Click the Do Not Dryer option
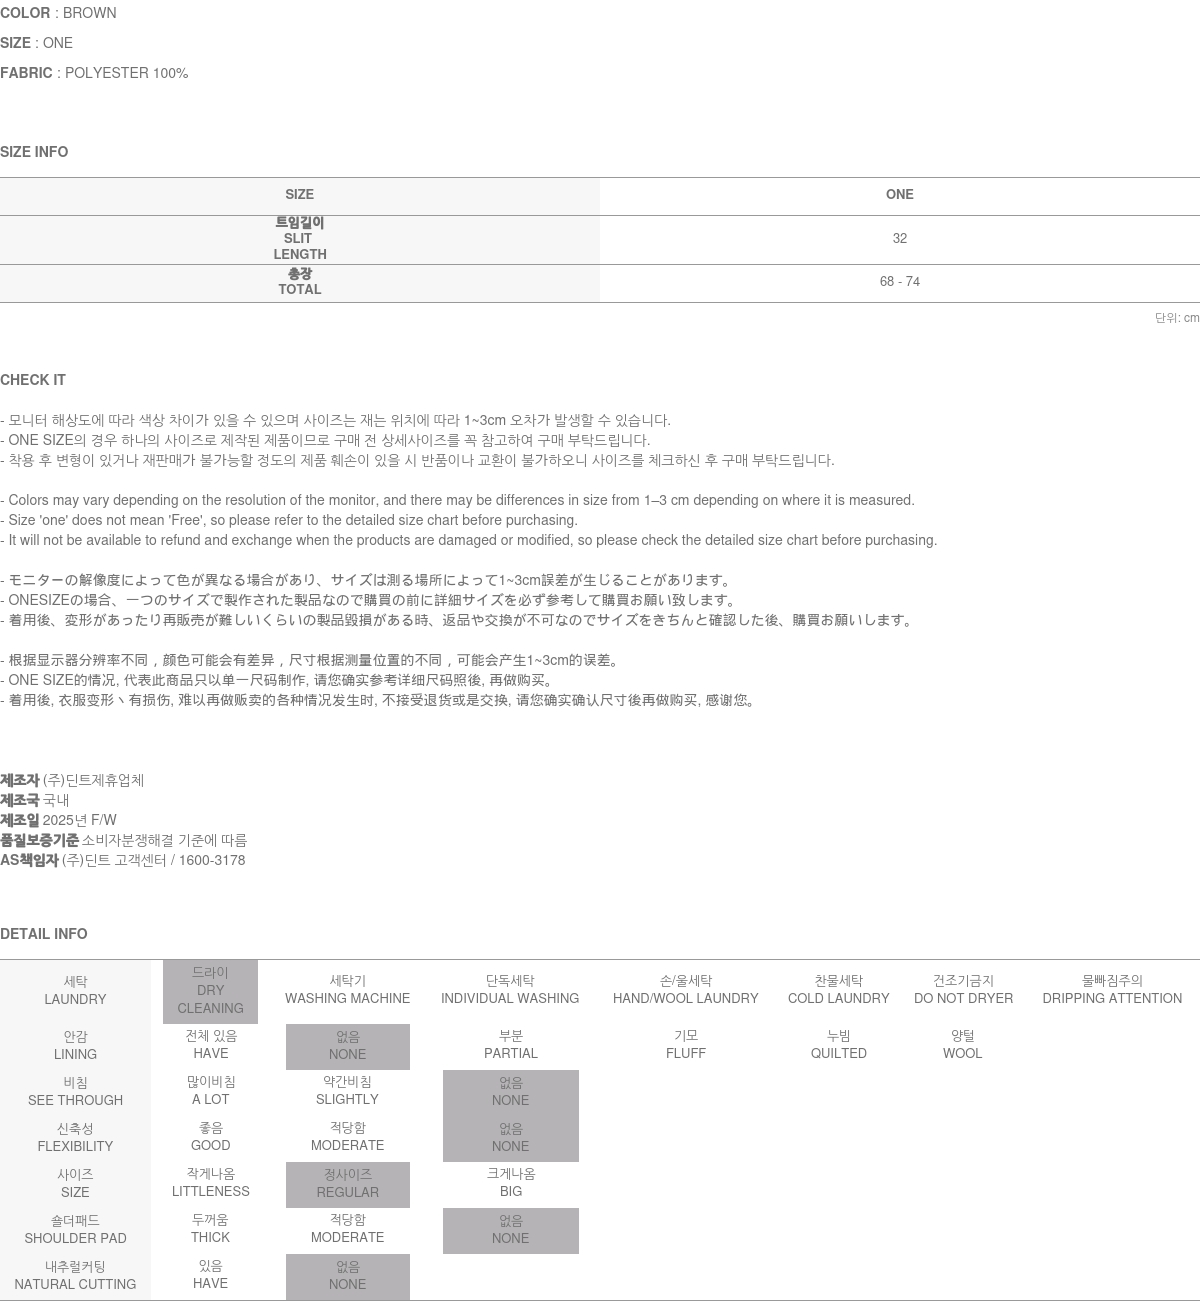Screen dimensions: 1200x1301 963,990
